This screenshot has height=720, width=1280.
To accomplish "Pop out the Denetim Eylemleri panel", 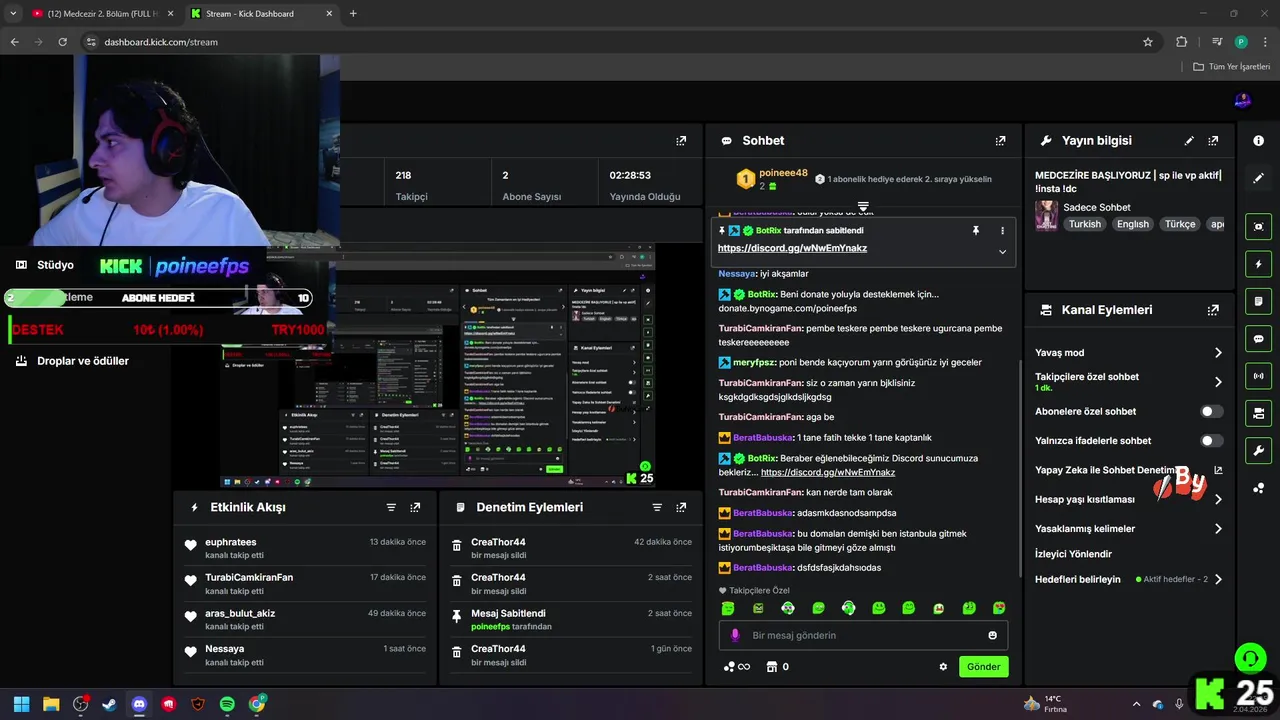I will click(681, 507).
